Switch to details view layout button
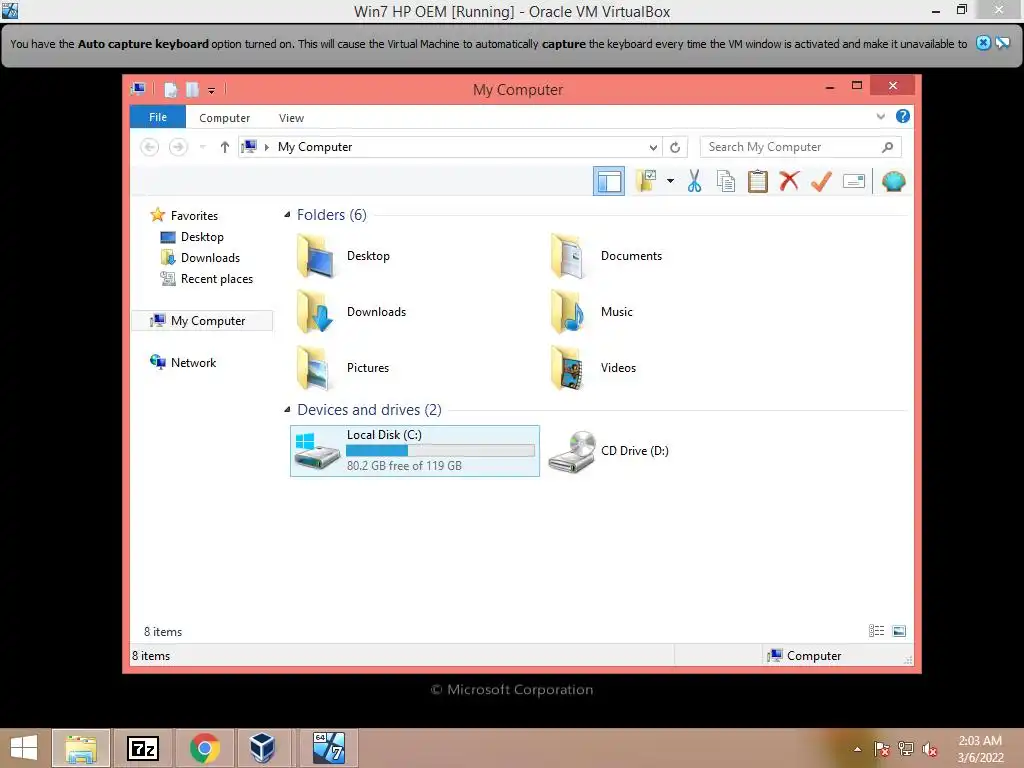This screenshot has height=768, width=1024. pyautogui.click(x=876, y=631)
